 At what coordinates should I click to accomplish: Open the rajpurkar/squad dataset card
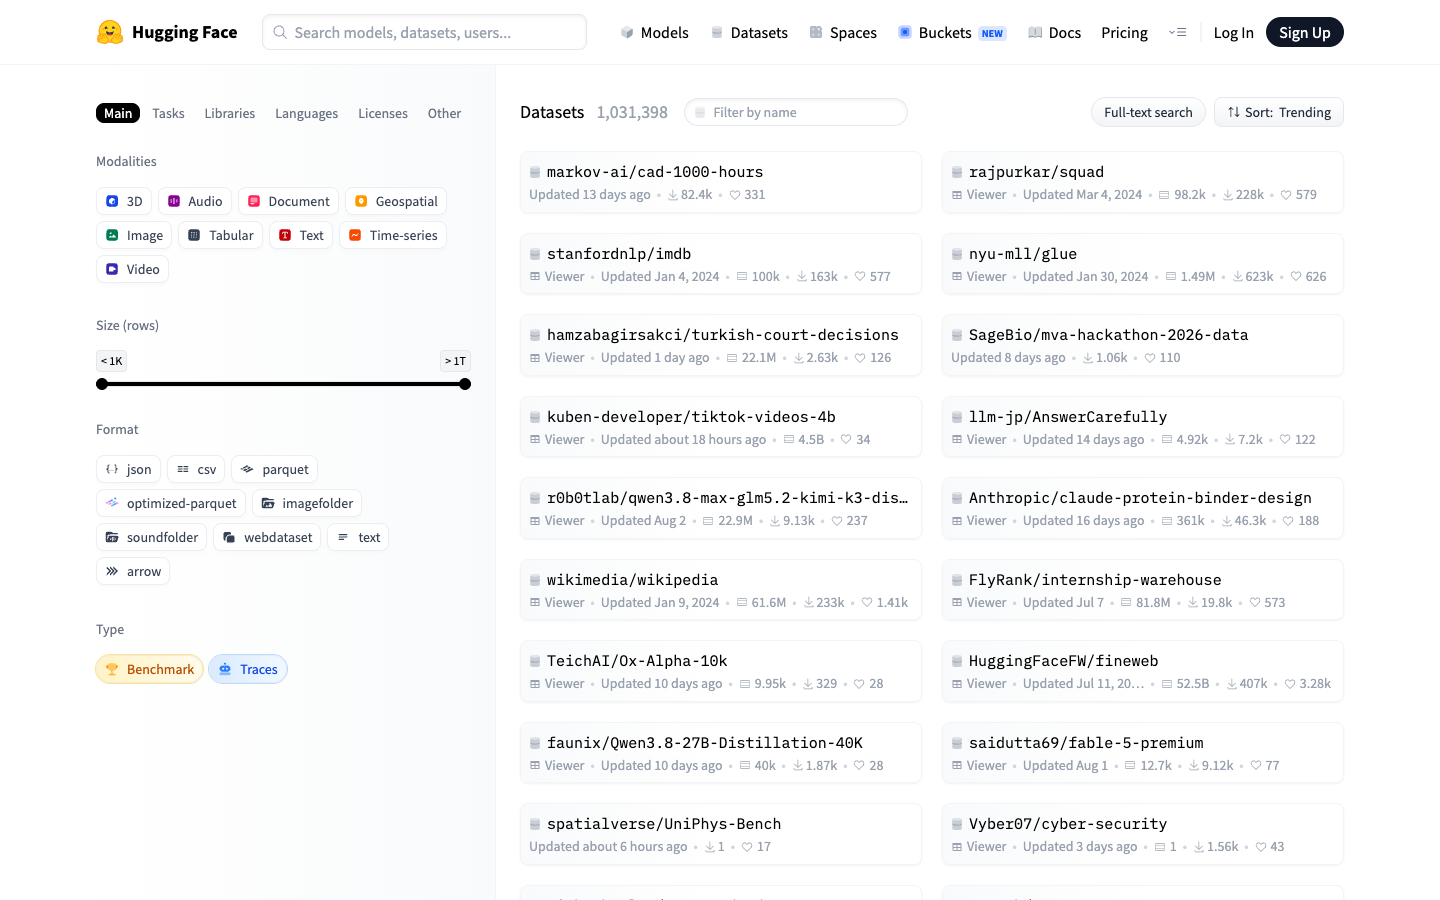[x=1143, y=182]
